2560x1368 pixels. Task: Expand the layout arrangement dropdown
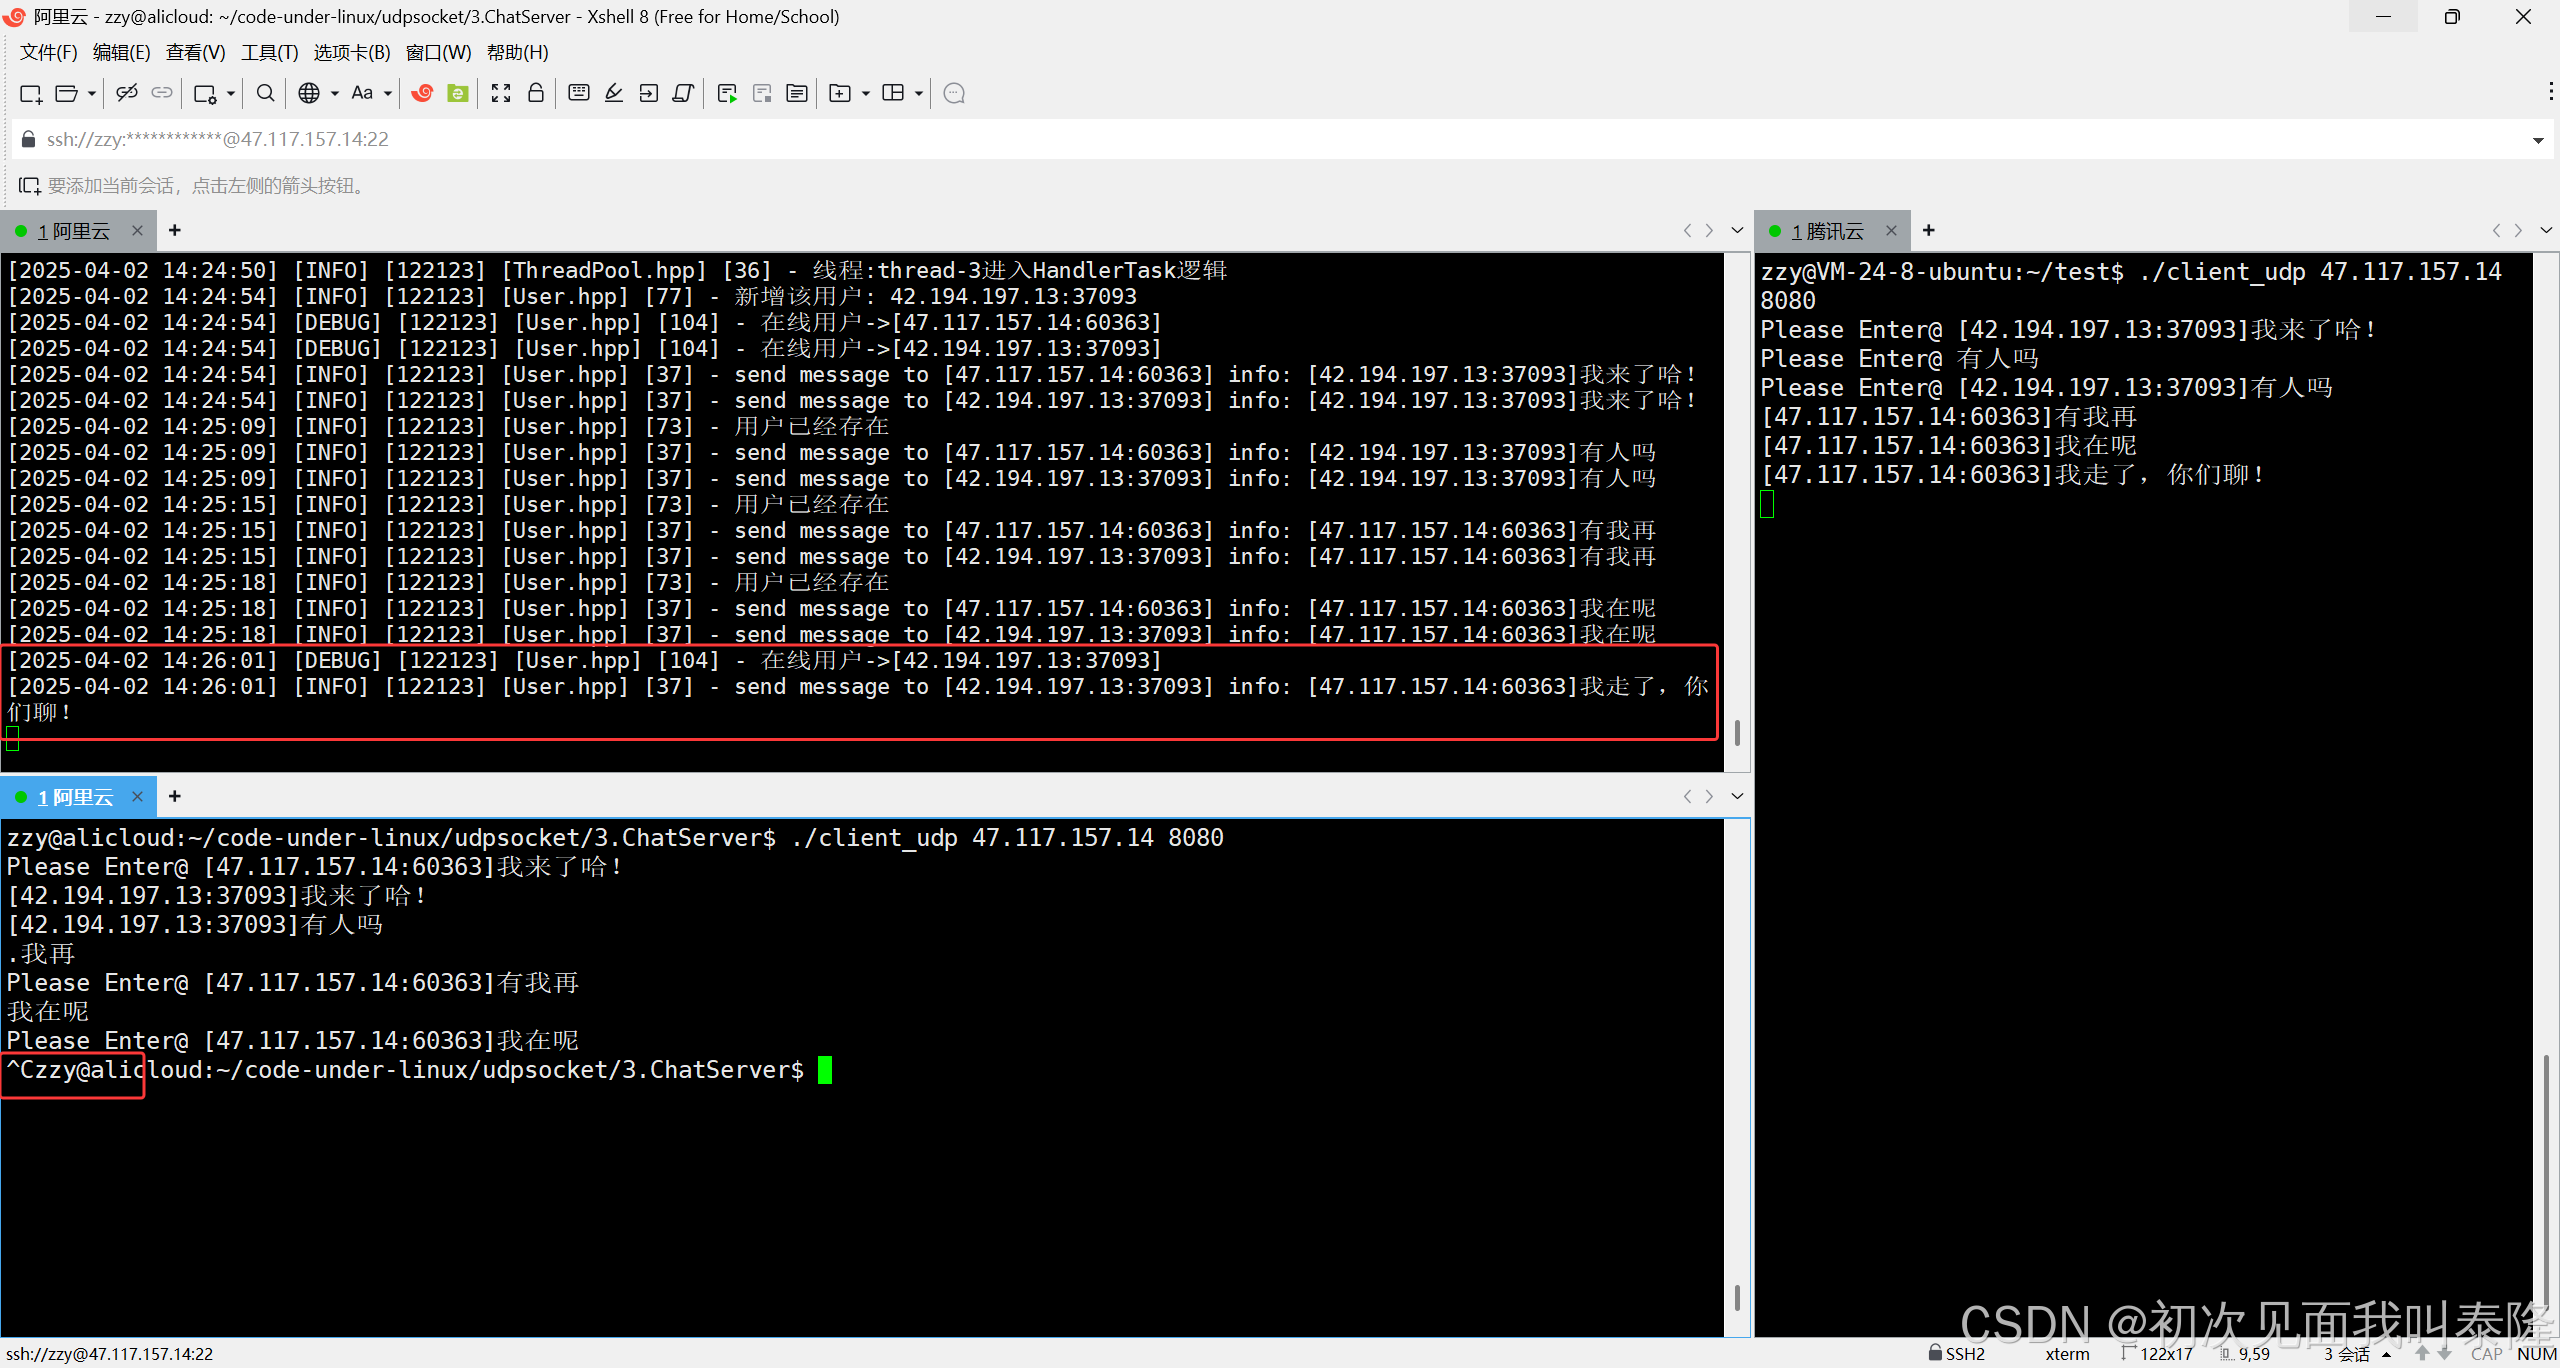[x=919, y=93]
